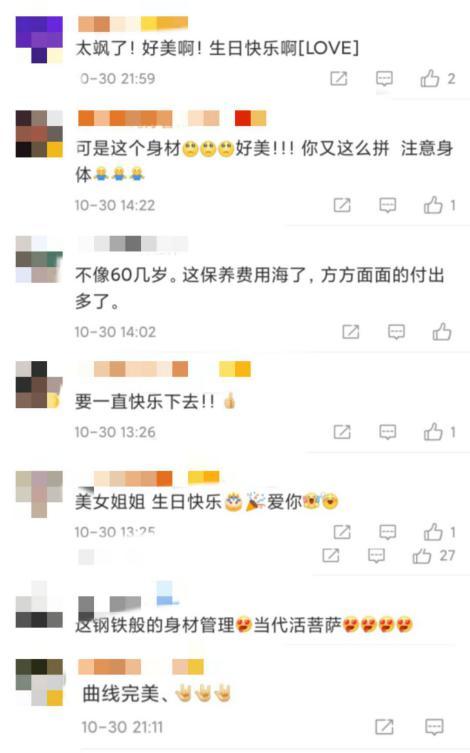Share the 曲线完美 comment

coord(384,727)
